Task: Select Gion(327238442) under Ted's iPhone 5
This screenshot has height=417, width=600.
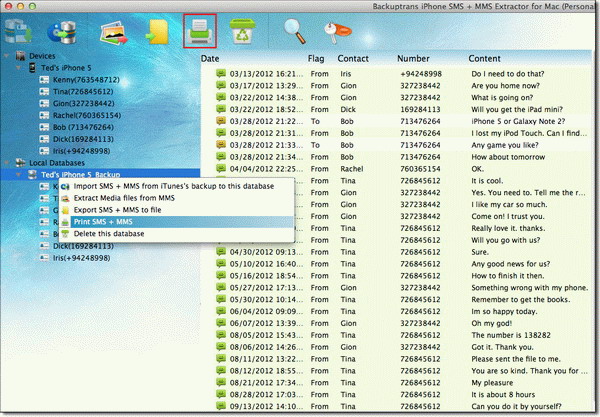Action: point(83,104)
